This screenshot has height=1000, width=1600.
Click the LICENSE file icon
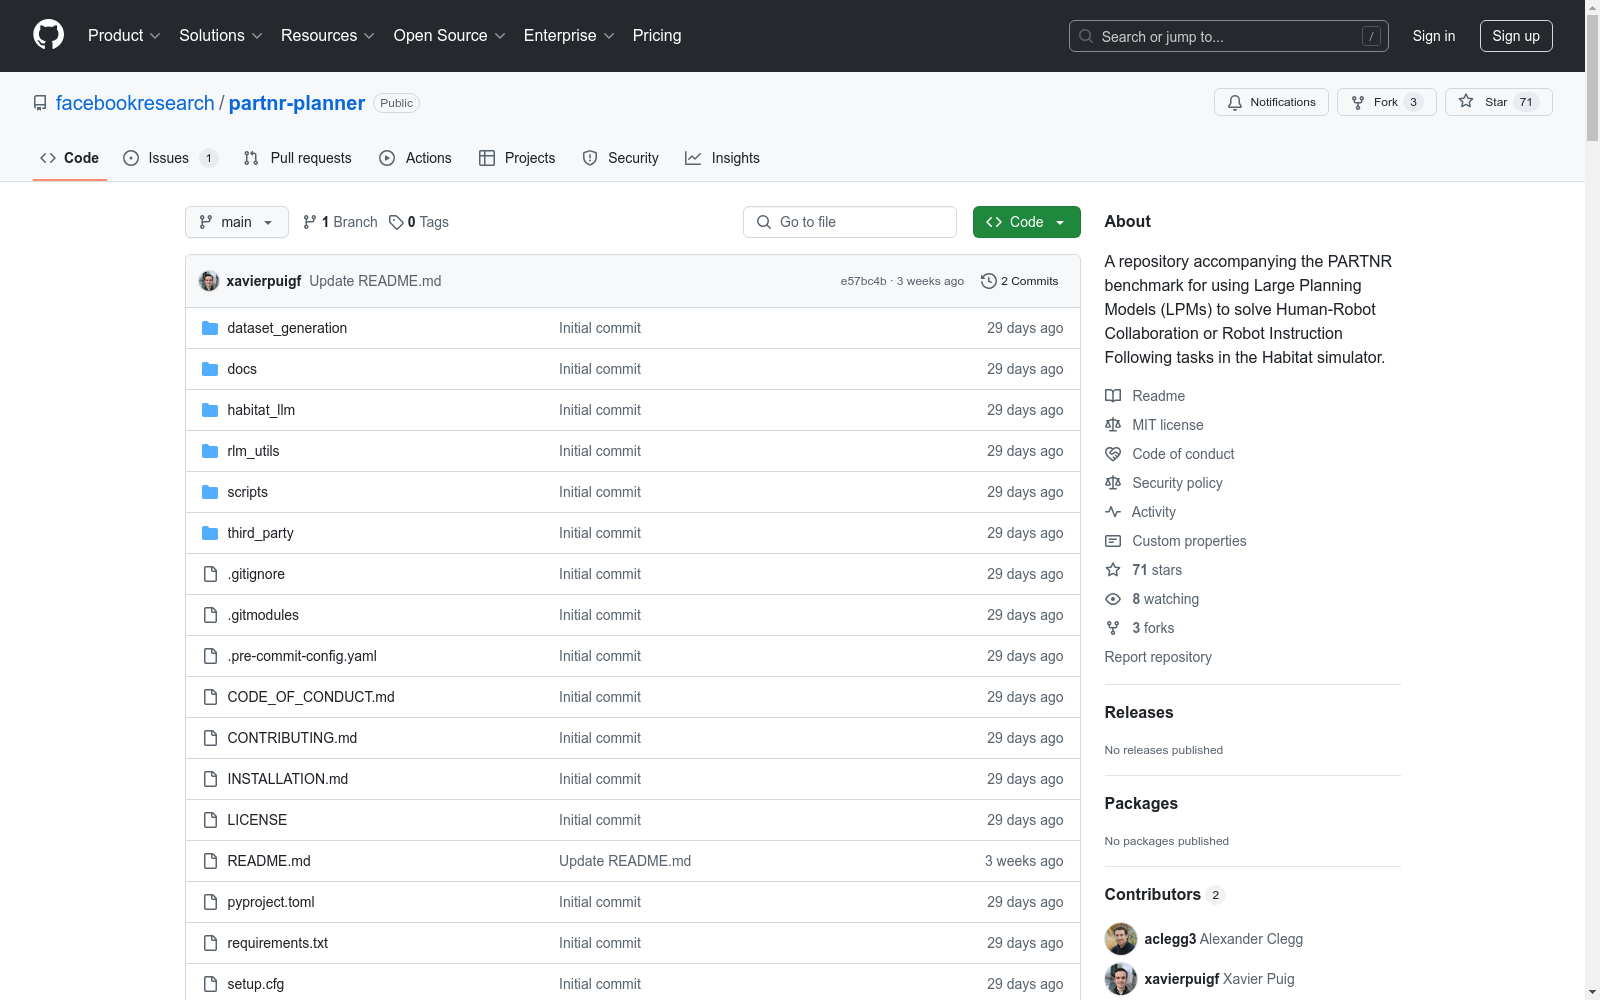(210, 820)
